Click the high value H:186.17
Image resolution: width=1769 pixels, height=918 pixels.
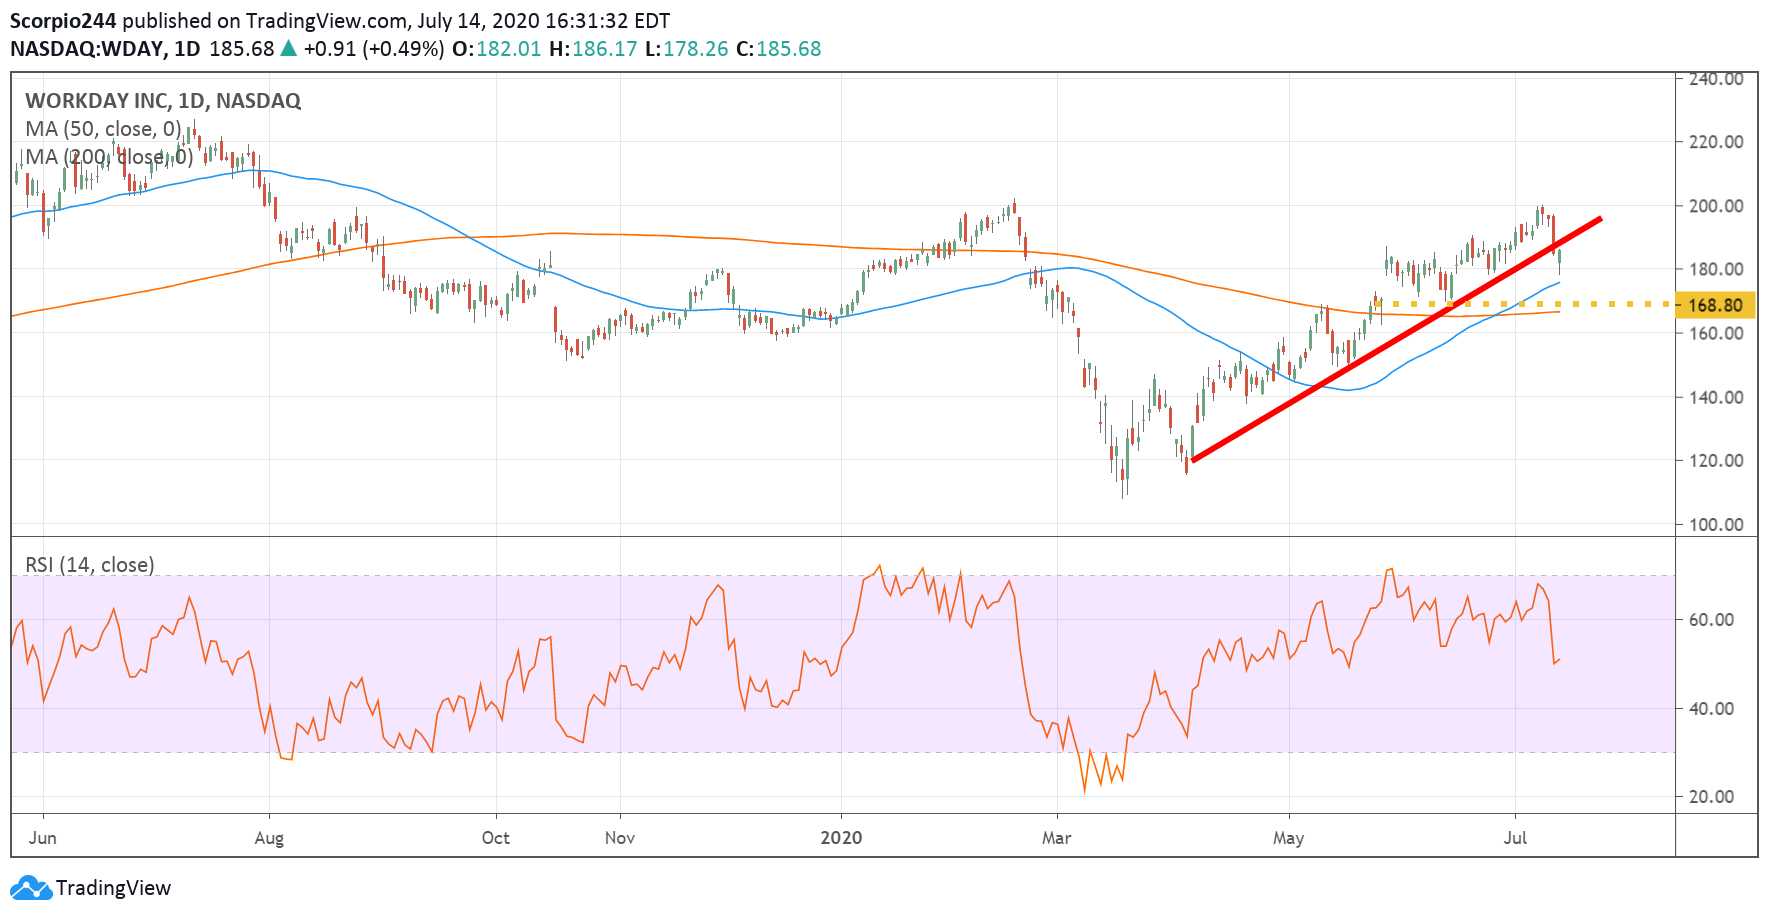tap(592, 49)
